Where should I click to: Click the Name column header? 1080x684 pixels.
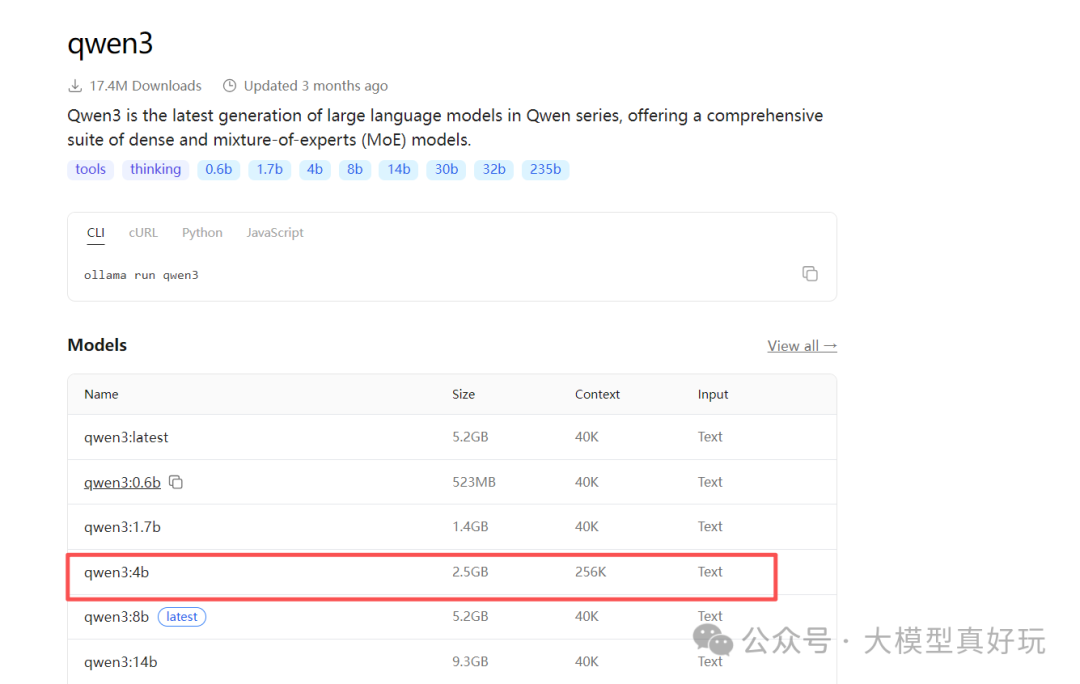tap(101, 394)
